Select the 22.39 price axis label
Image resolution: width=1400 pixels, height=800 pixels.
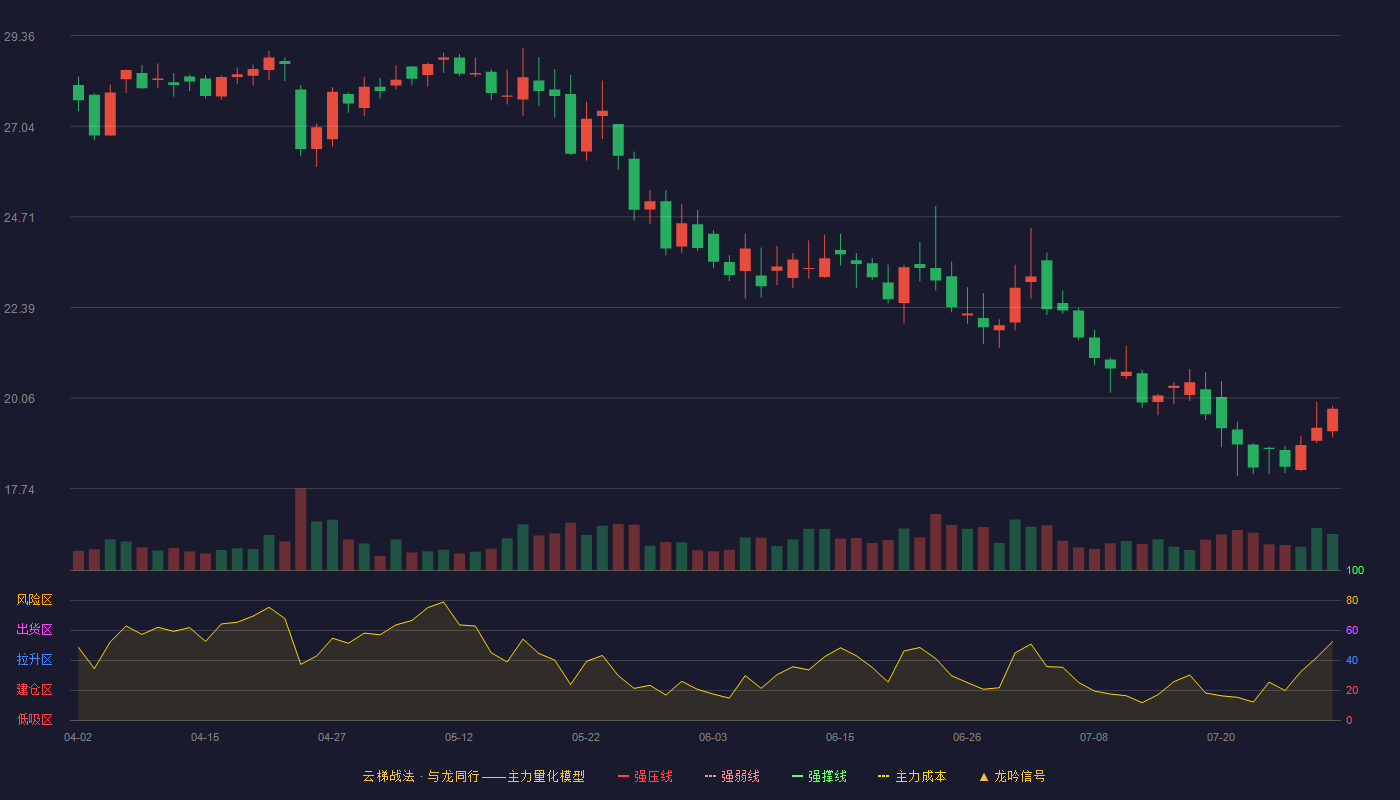19,308
